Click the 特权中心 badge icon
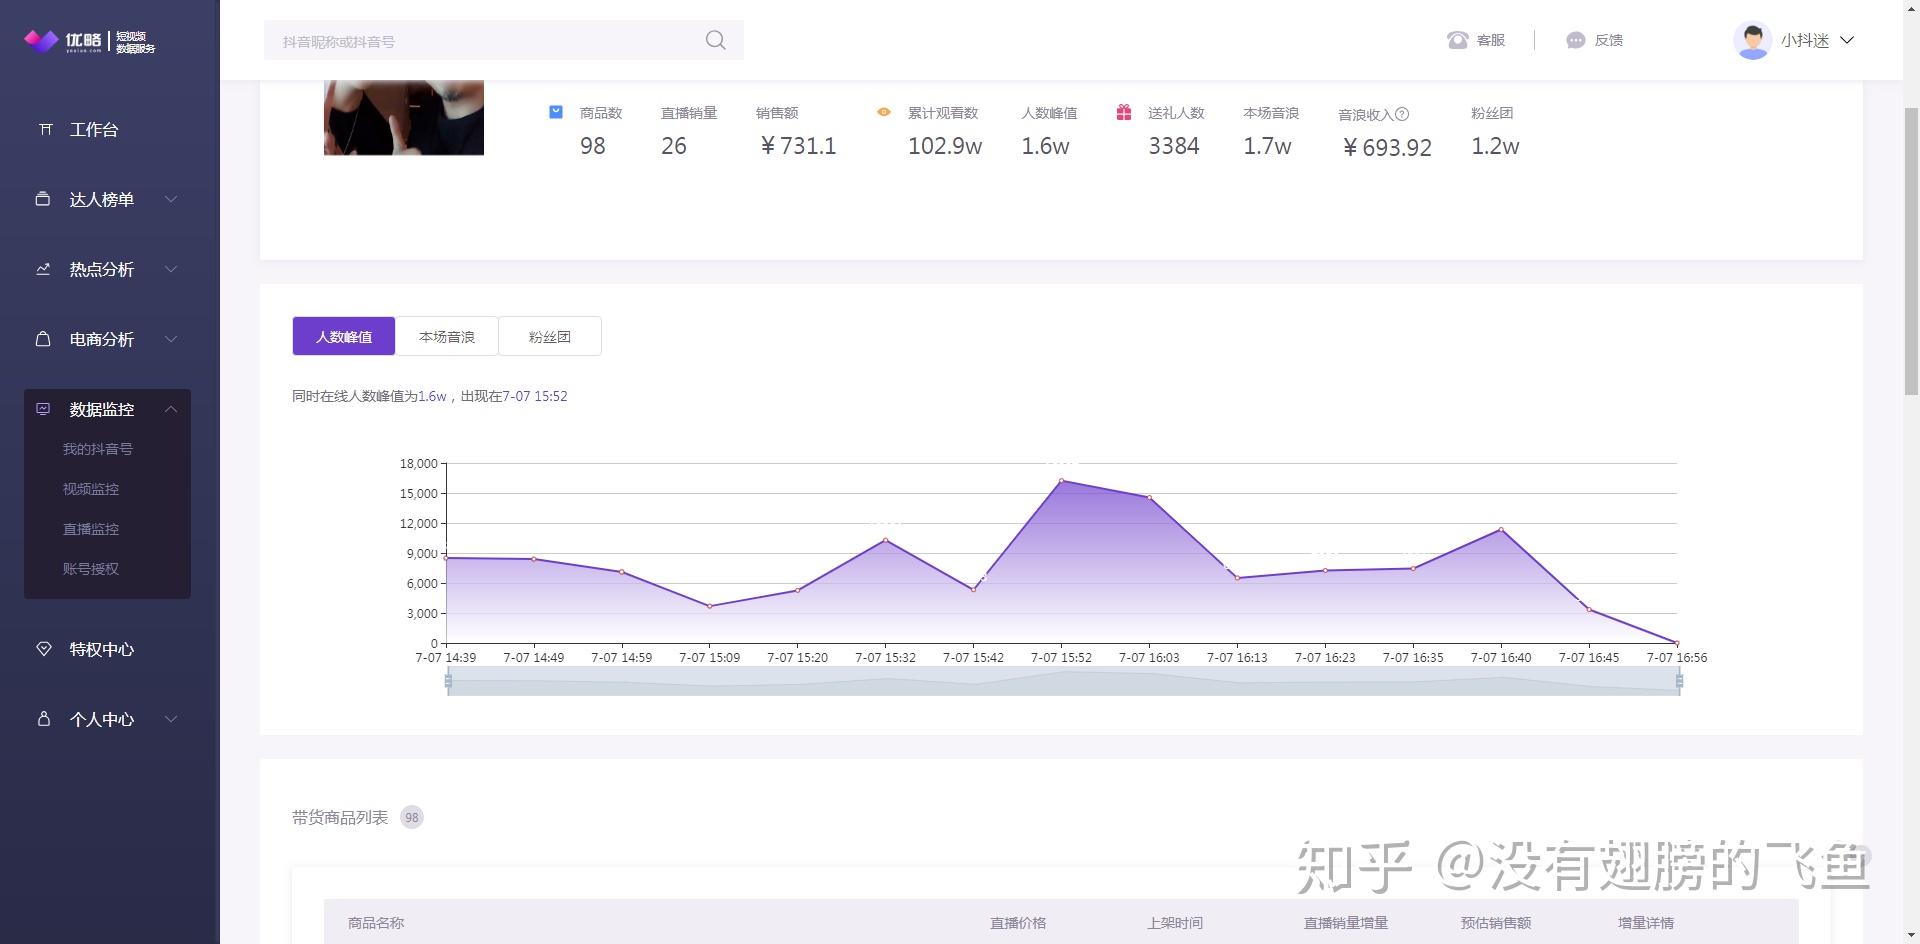The width and height of the screenshot is (1920, 944). 44,649
